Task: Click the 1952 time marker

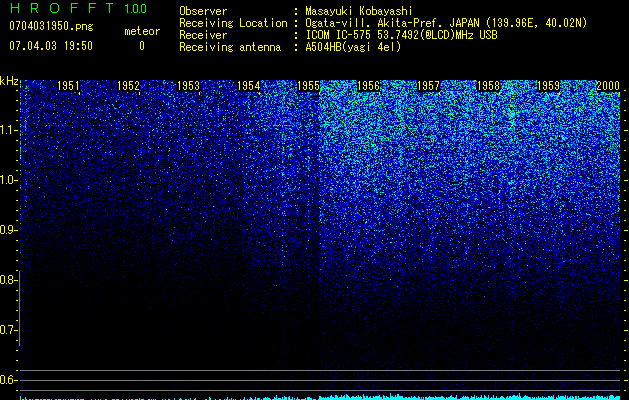Action: pos(128,86)
